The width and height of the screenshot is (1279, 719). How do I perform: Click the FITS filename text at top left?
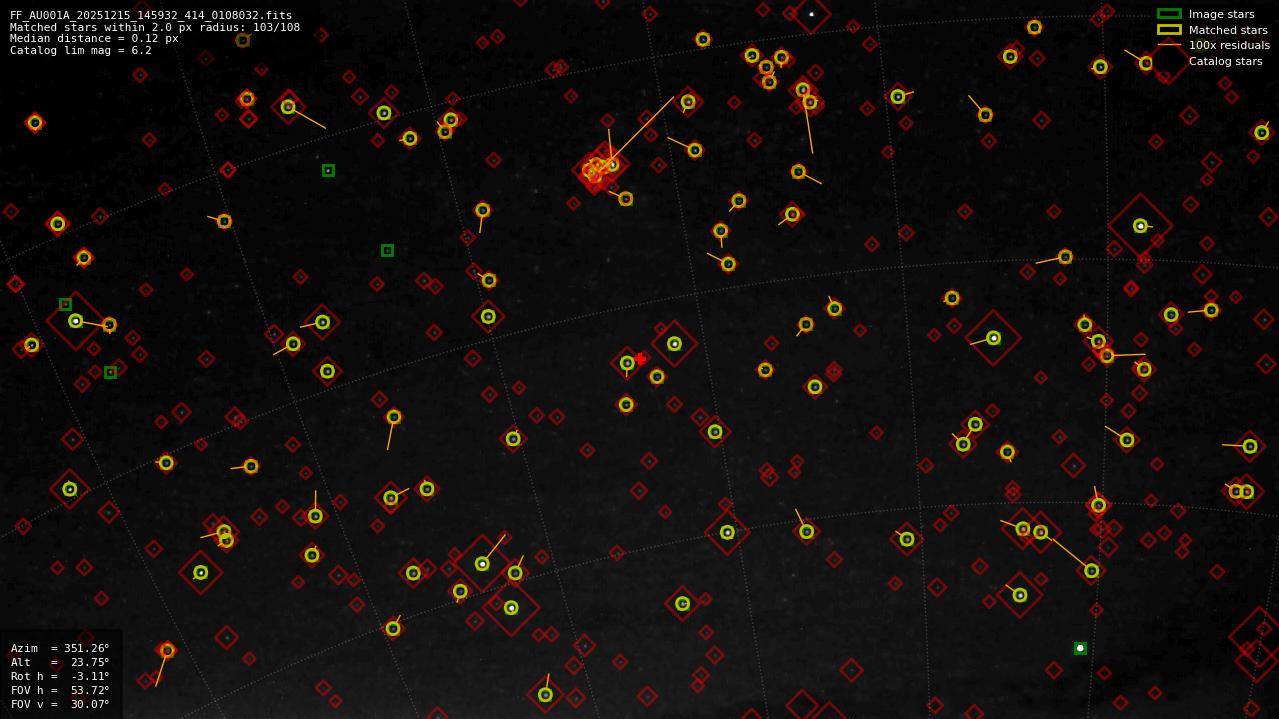point(151,15)
